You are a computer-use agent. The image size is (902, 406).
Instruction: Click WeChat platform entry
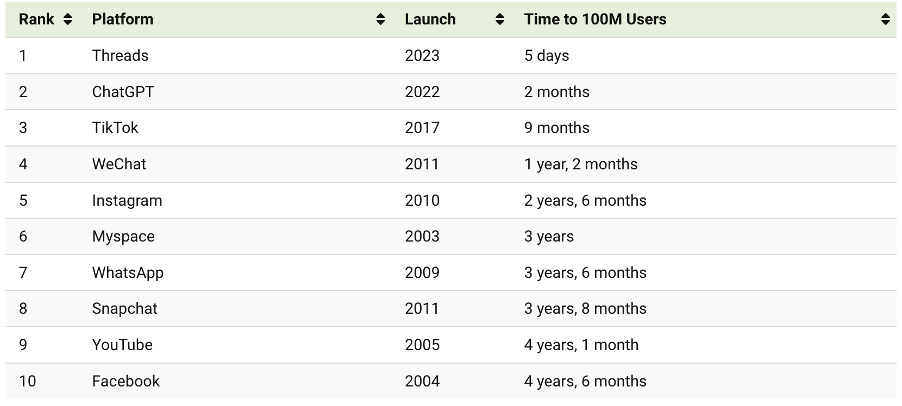coord(119,164)
